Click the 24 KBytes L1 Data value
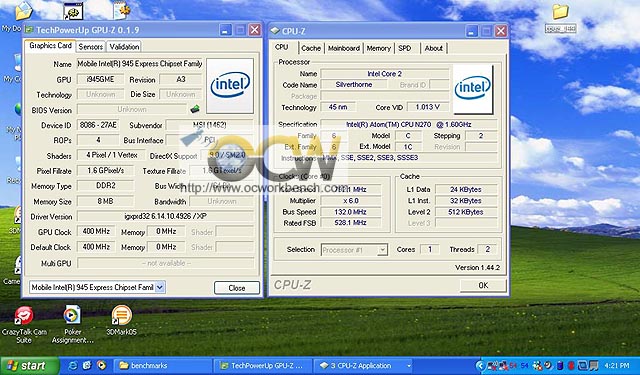The width and height of the screenshot is (640, 375). [x=466, y=189]
